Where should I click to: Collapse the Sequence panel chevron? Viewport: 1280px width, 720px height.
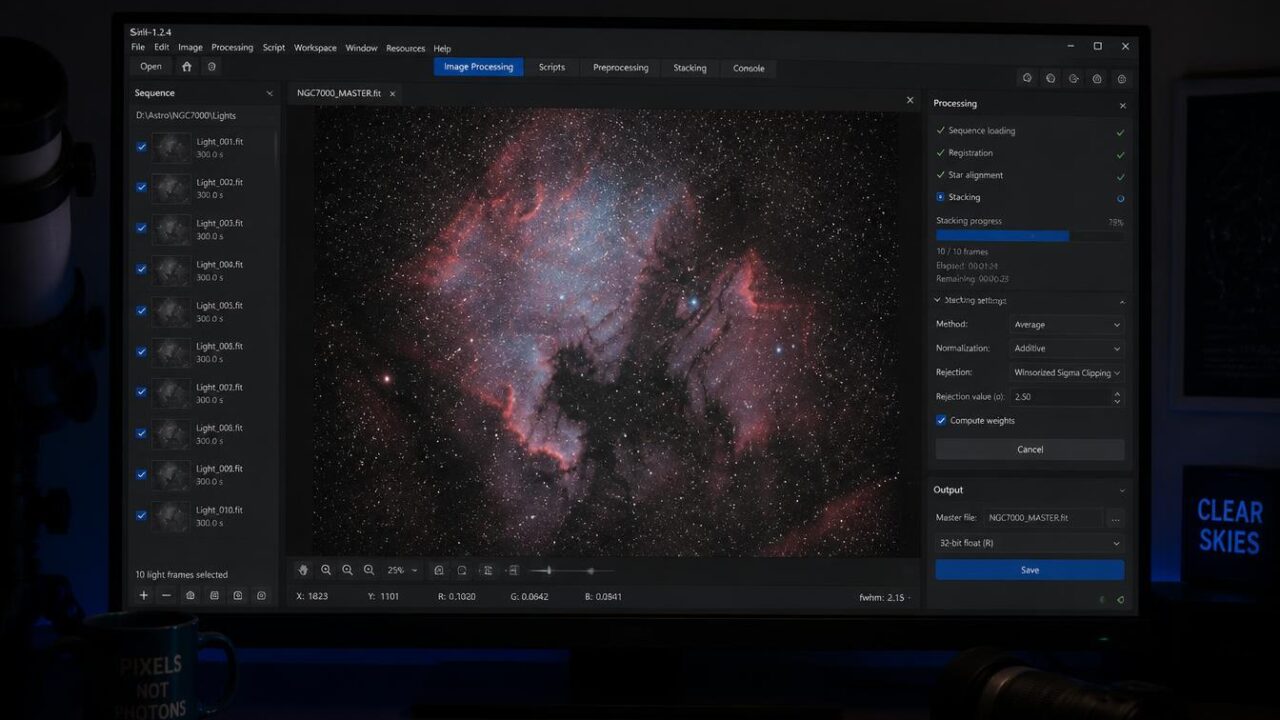(269, 94)
